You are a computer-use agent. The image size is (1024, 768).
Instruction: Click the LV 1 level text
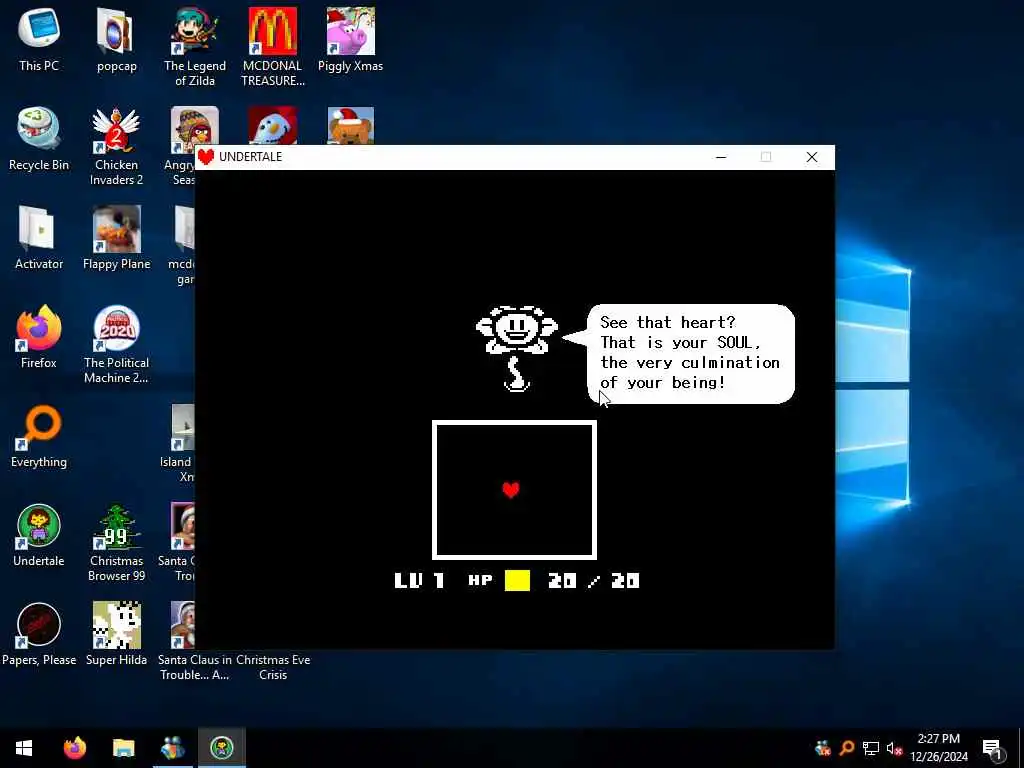click(419, 580)
